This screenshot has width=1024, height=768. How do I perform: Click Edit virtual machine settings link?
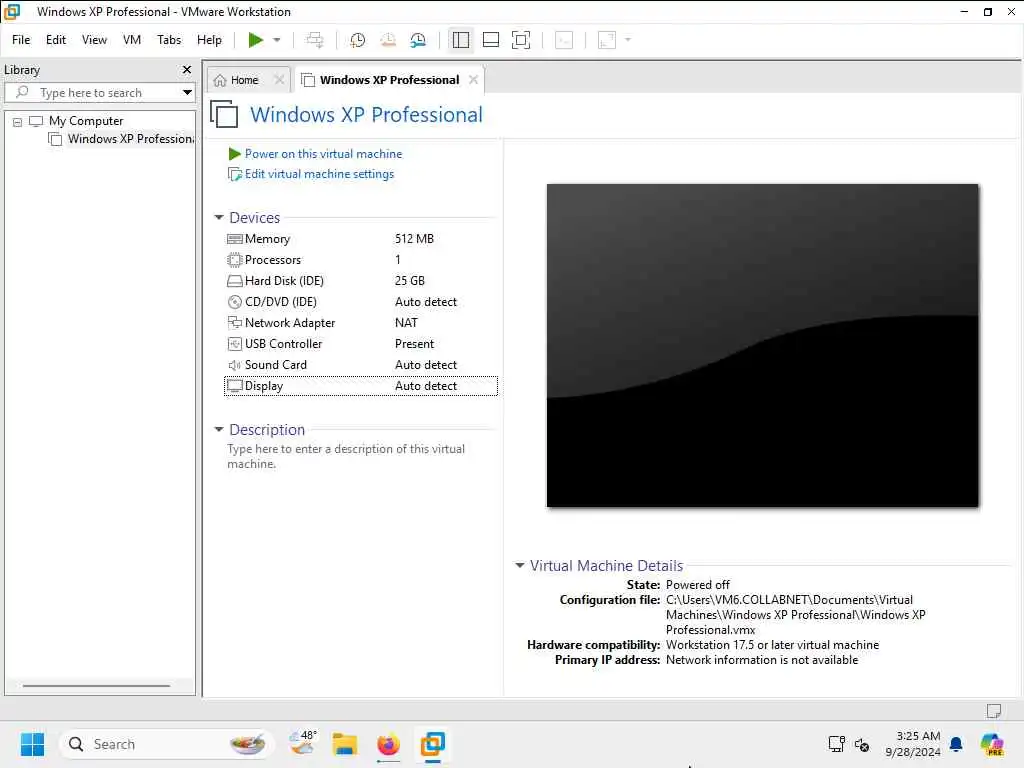[319, 174]
